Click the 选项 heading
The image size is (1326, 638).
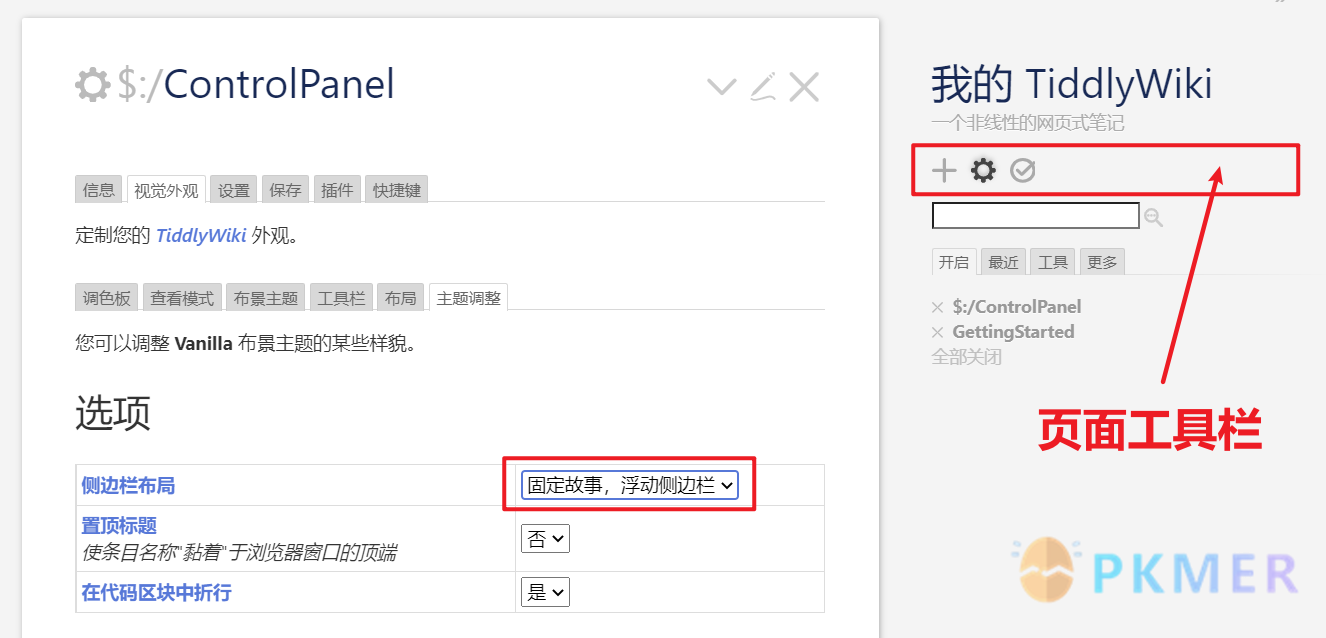(113, 412)
